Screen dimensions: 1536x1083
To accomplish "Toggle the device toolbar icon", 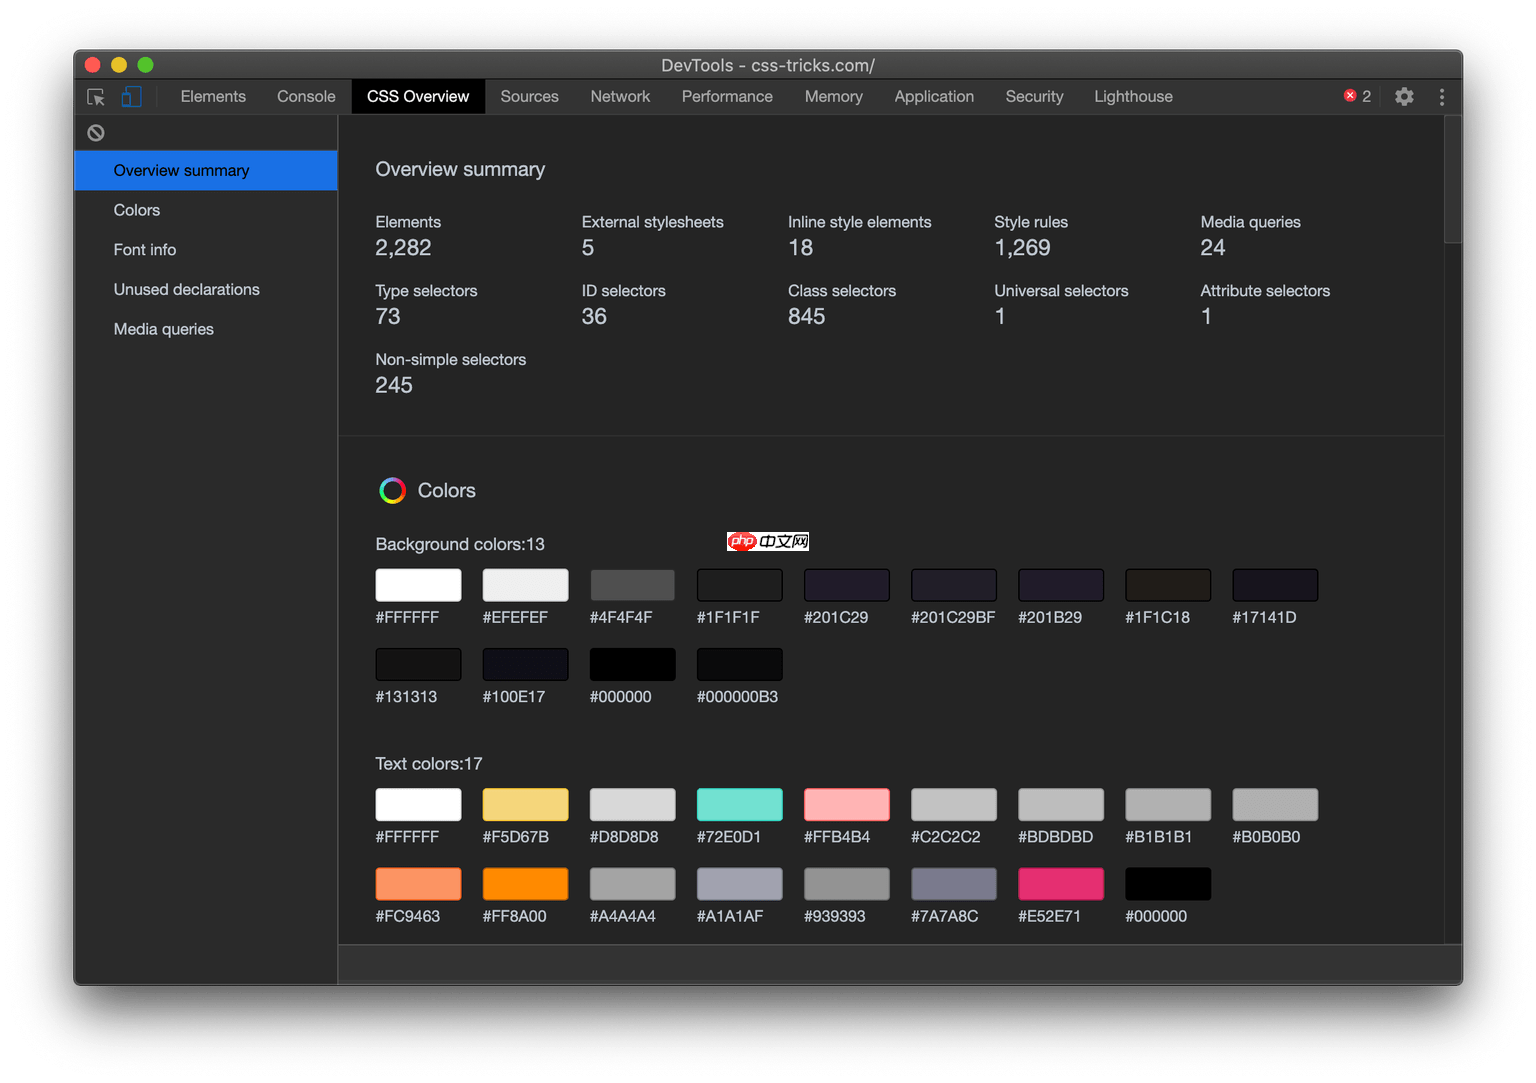I will click(x=131, y=97).
